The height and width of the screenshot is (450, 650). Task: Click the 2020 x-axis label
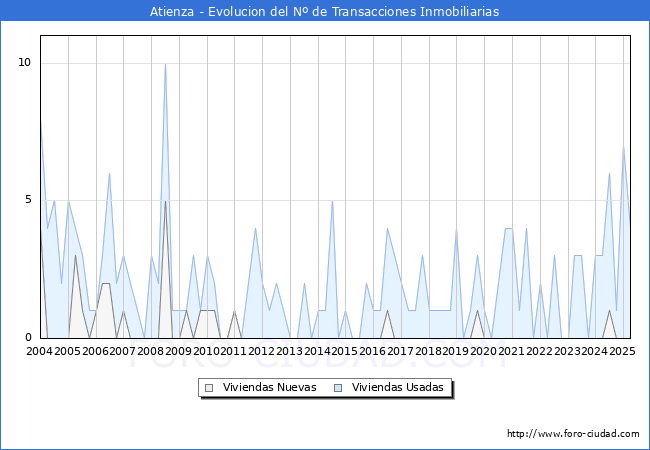tap(483, 351)
